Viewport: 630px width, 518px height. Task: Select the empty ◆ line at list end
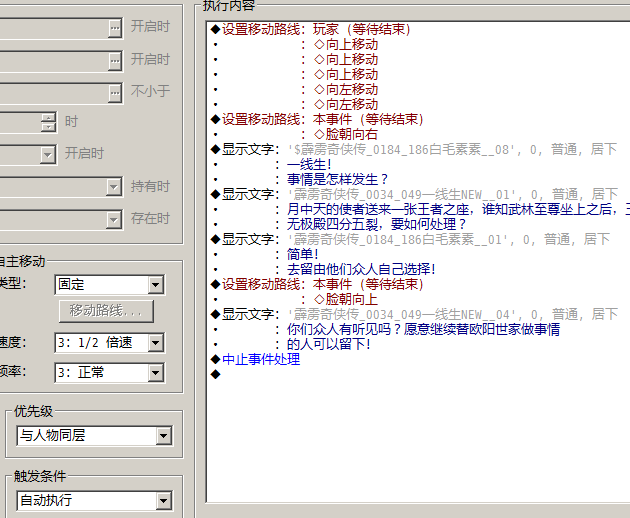(216, 375)
